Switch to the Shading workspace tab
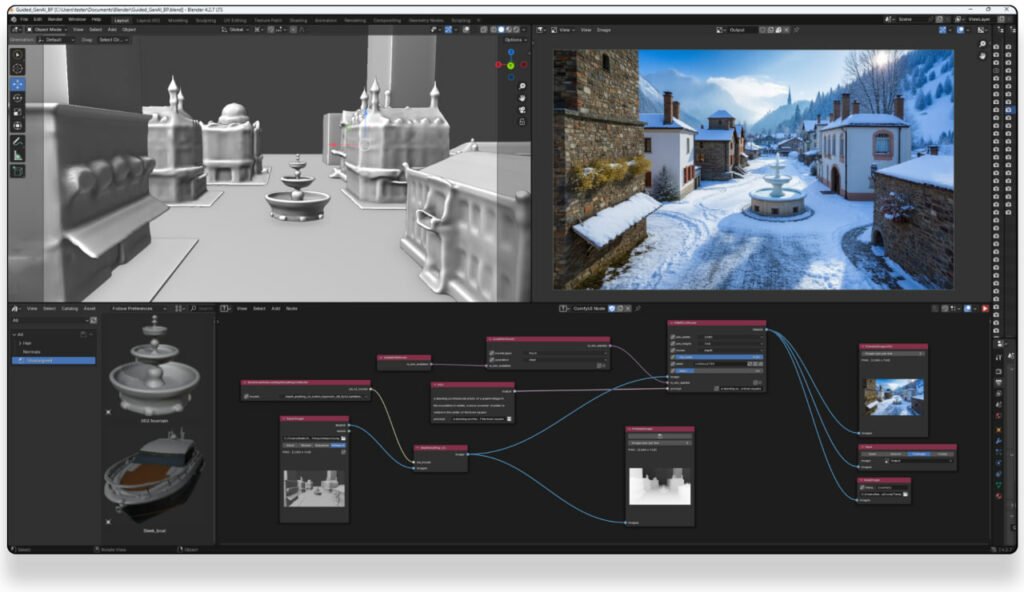 [x=298, y=19]
